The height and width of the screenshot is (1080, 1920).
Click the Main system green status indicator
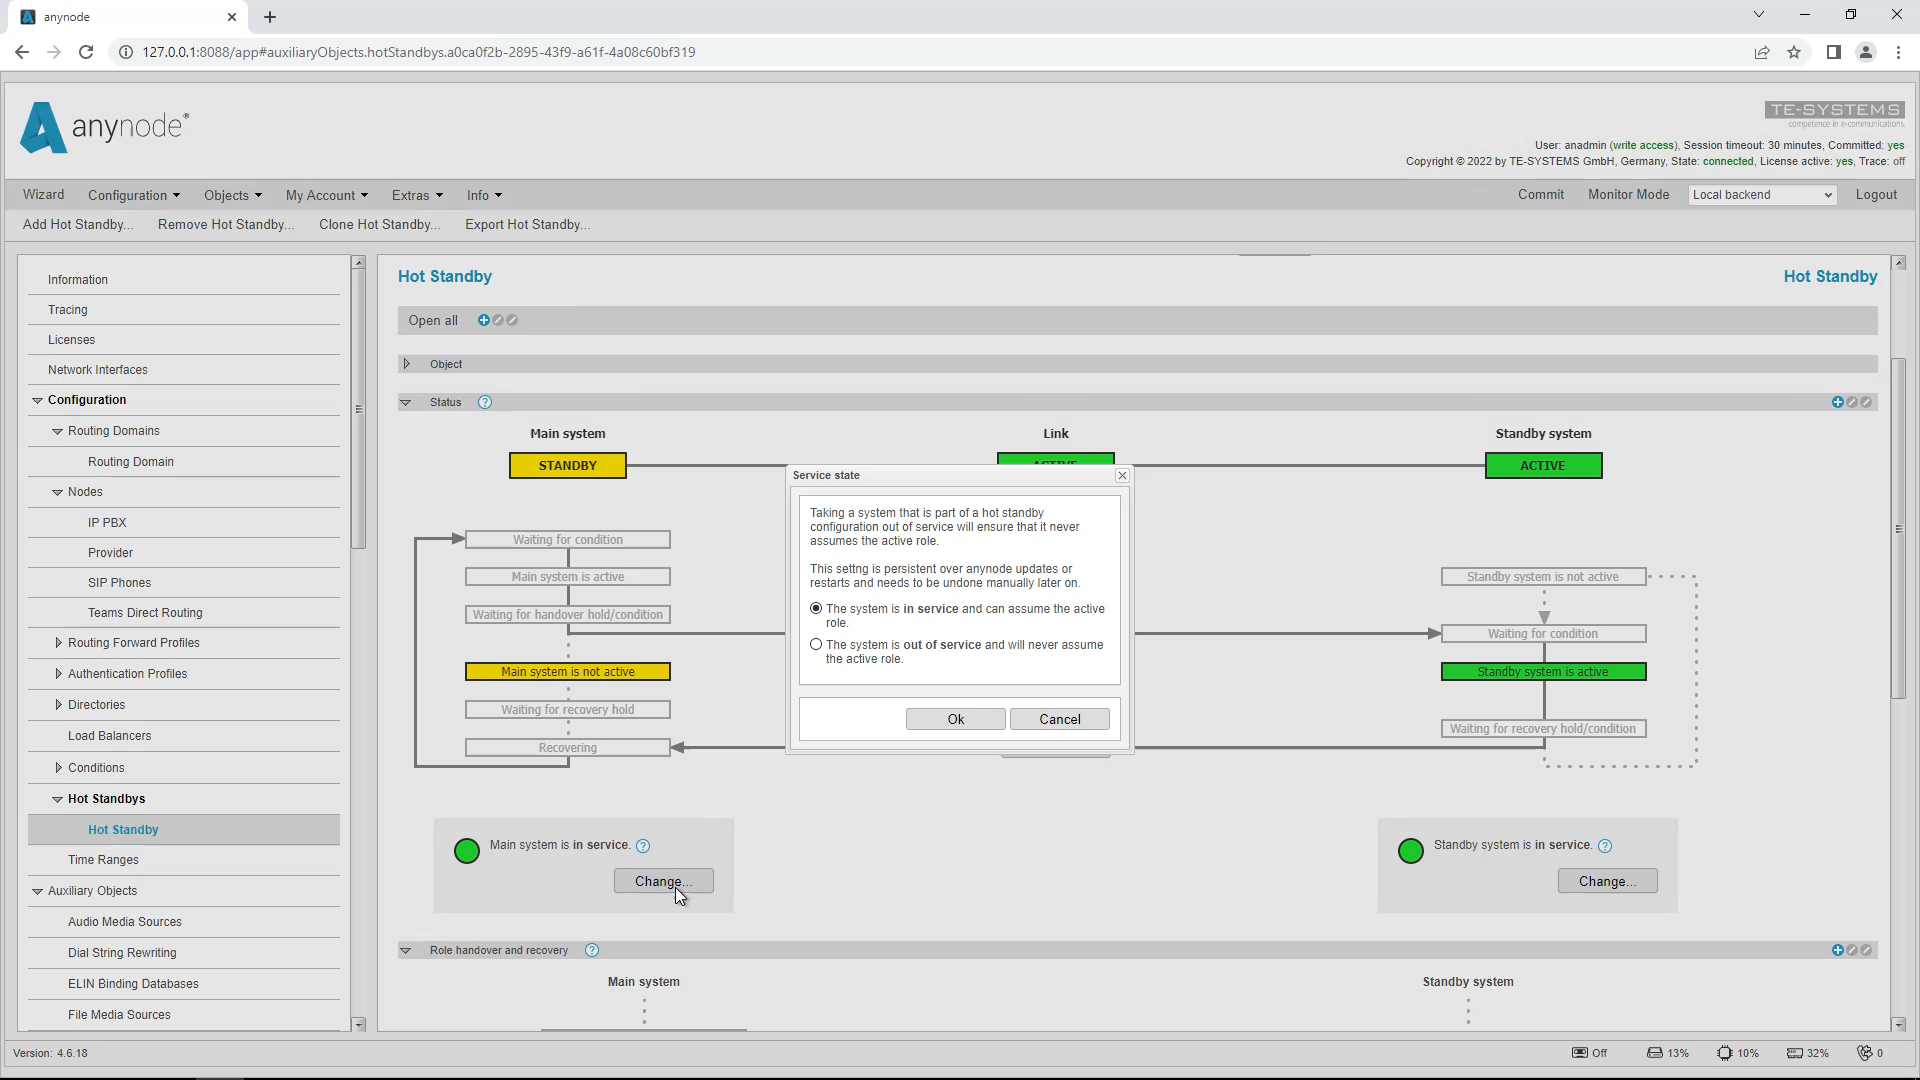[x=467, y=851]
